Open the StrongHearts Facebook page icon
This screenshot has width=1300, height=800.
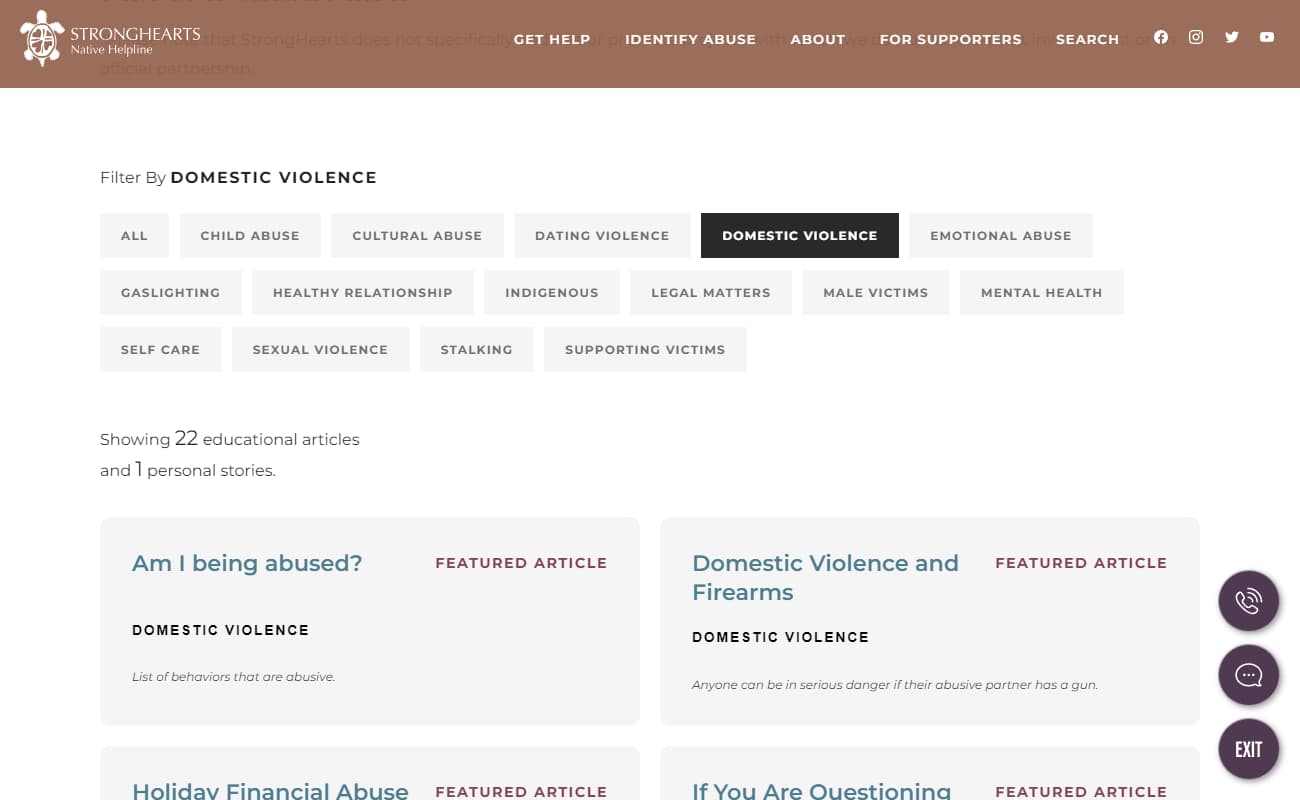click(x=1161, y=37)
